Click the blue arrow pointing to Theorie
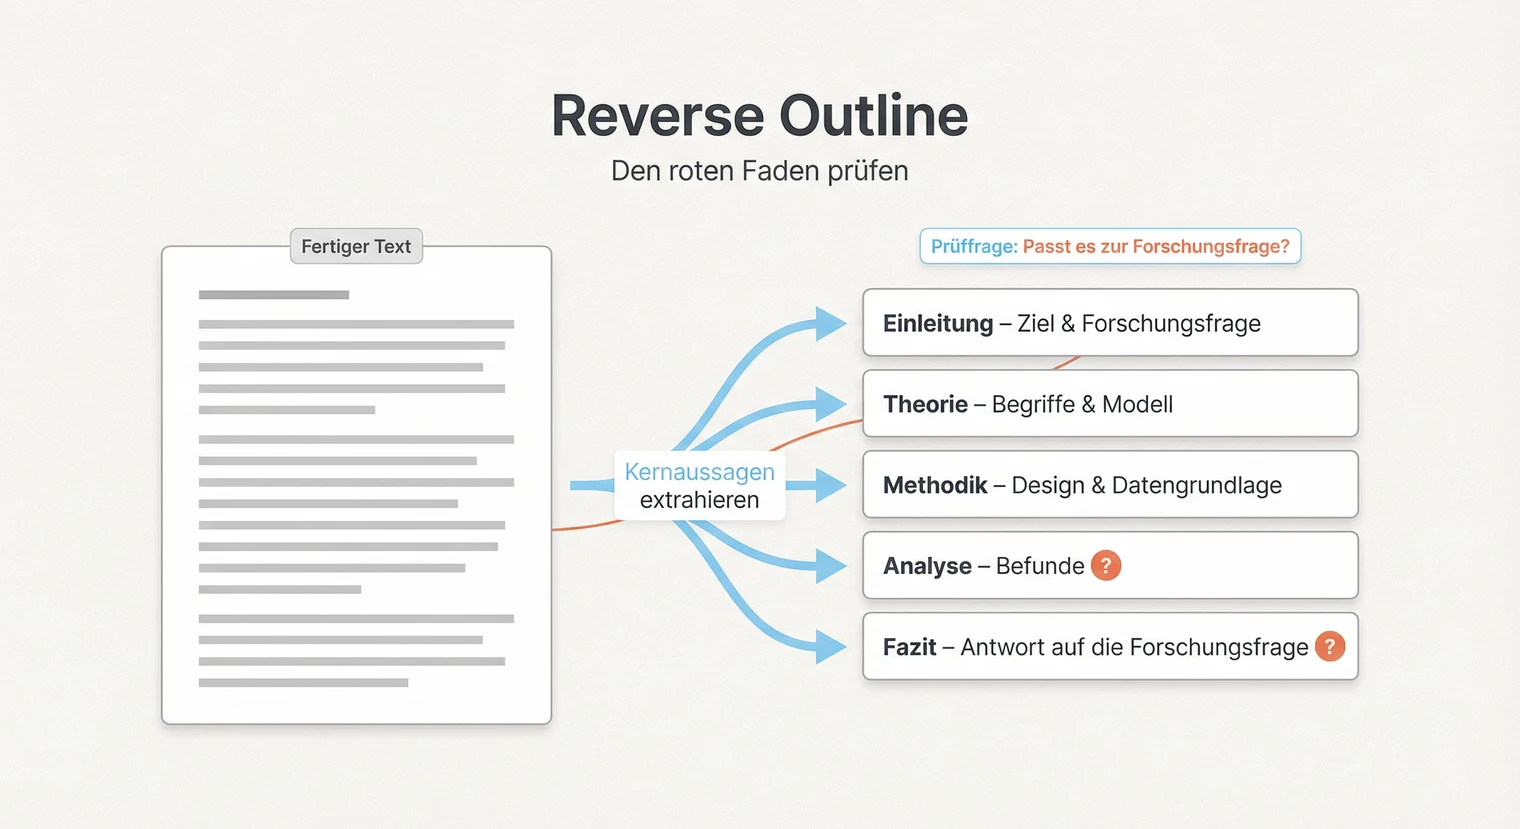The height and width of the screenshot is (829, 1520). tap(830, 405)
